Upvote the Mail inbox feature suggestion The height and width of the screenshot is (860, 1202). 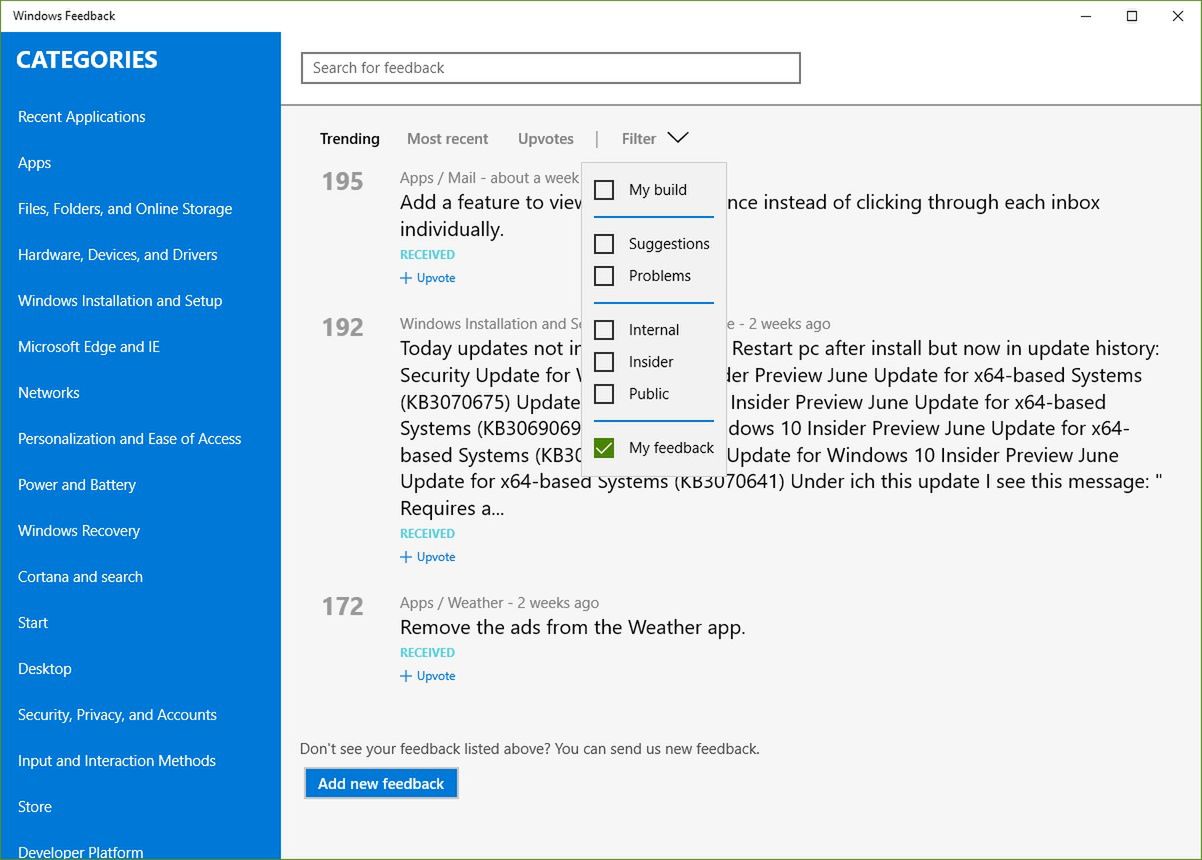tap(428, 278)
